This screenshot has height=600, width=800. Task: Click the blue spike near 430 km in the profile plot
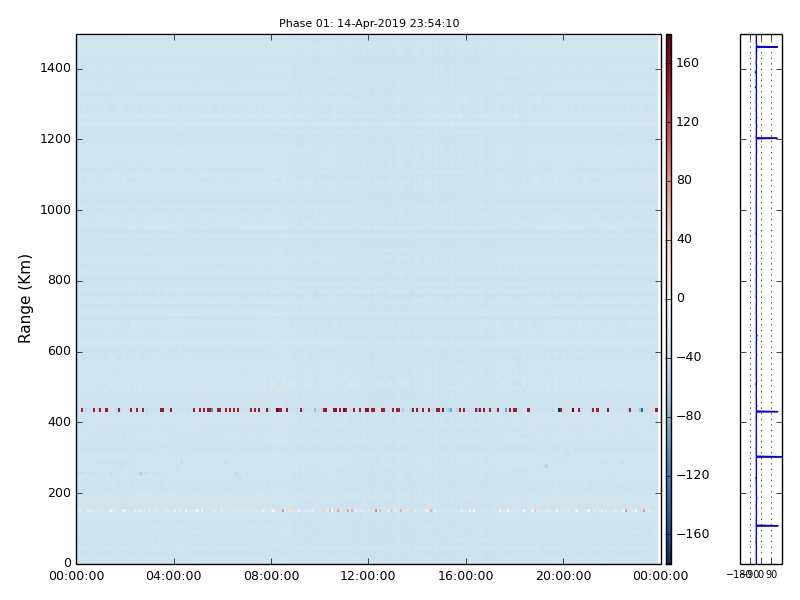click(767, 411)
